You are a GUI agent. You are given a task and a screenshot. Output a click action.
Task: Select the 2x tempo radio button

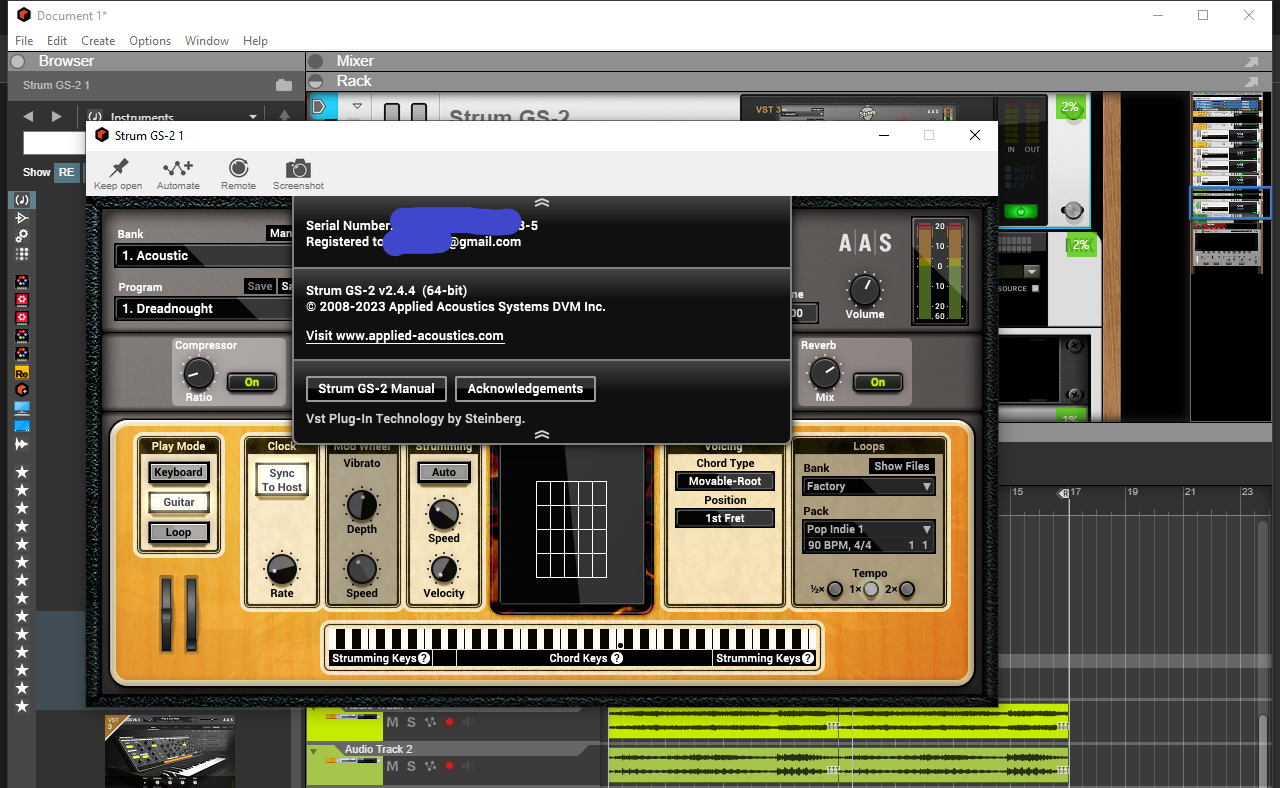click(907, 589)
